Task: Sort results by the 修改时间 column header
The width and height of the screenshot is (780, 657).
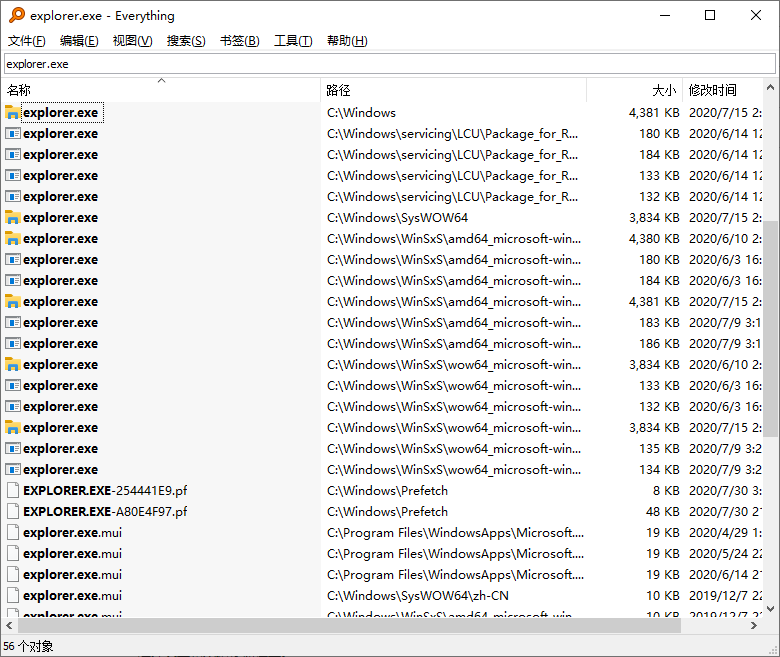Action: click(722, 90)
